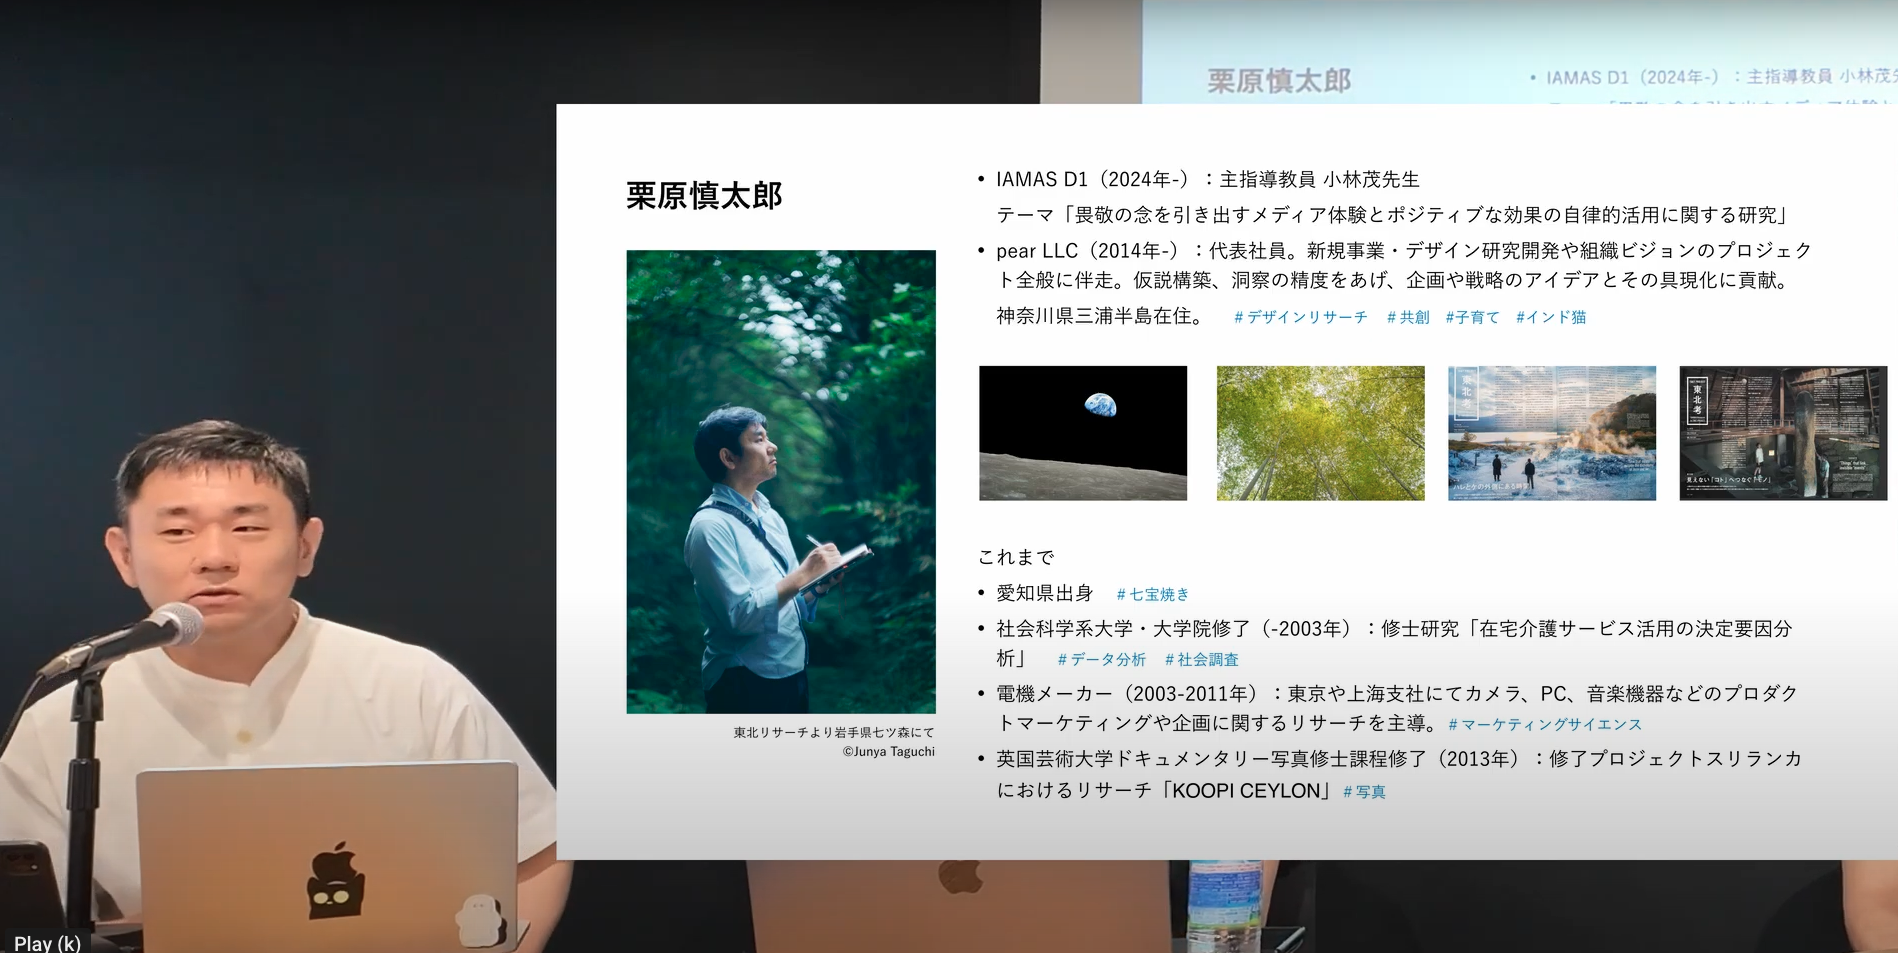Select the snowy landscape magazine spread thumbnail
Image resolution: width=1898 pixels, height=953 pixels.
point(1551,433)
